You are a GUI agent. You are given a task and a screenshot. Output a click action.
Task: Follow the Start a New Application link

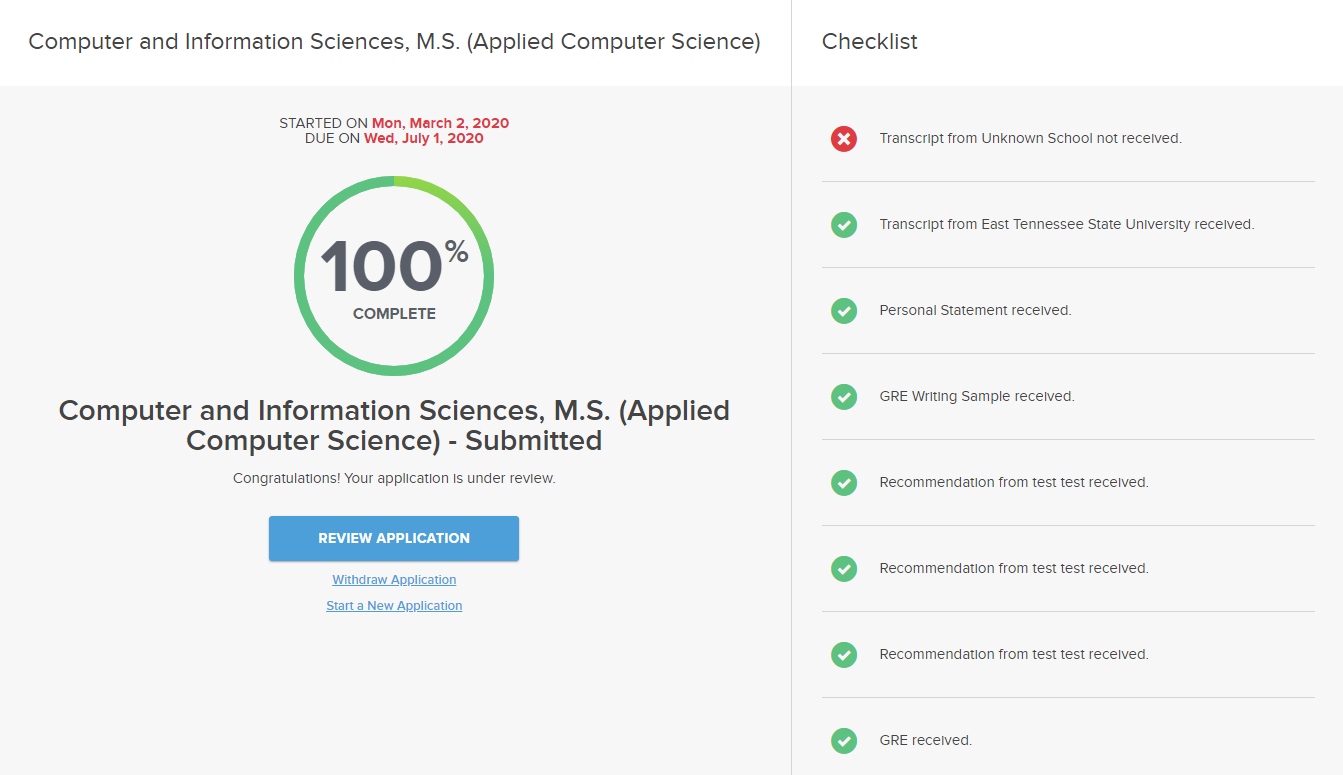click(394, 606)
